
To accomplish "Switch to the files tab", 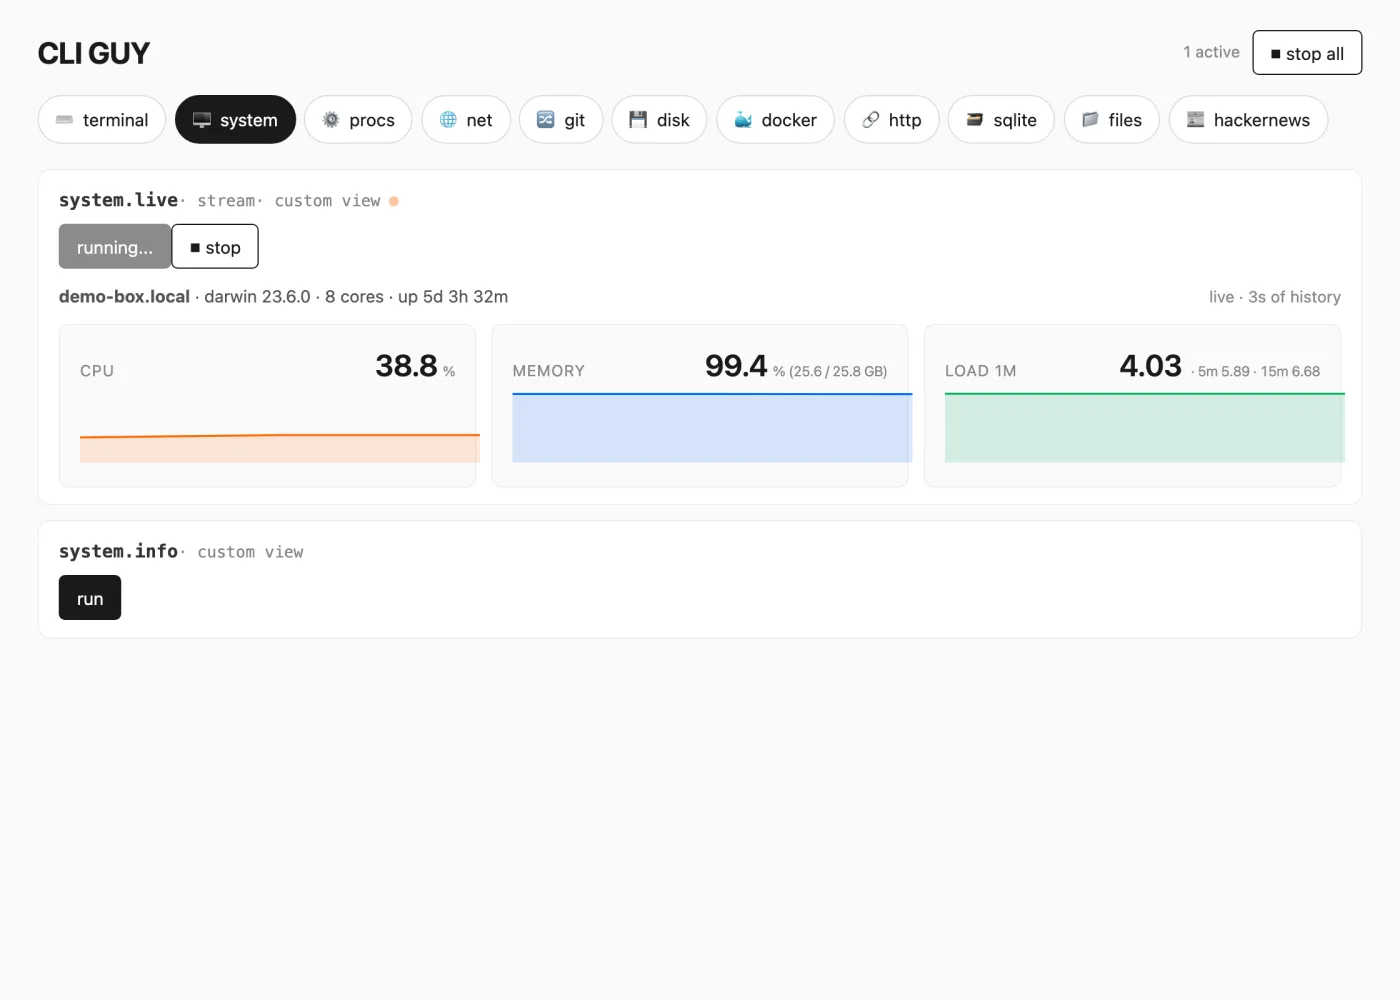I will point(1112,120).
